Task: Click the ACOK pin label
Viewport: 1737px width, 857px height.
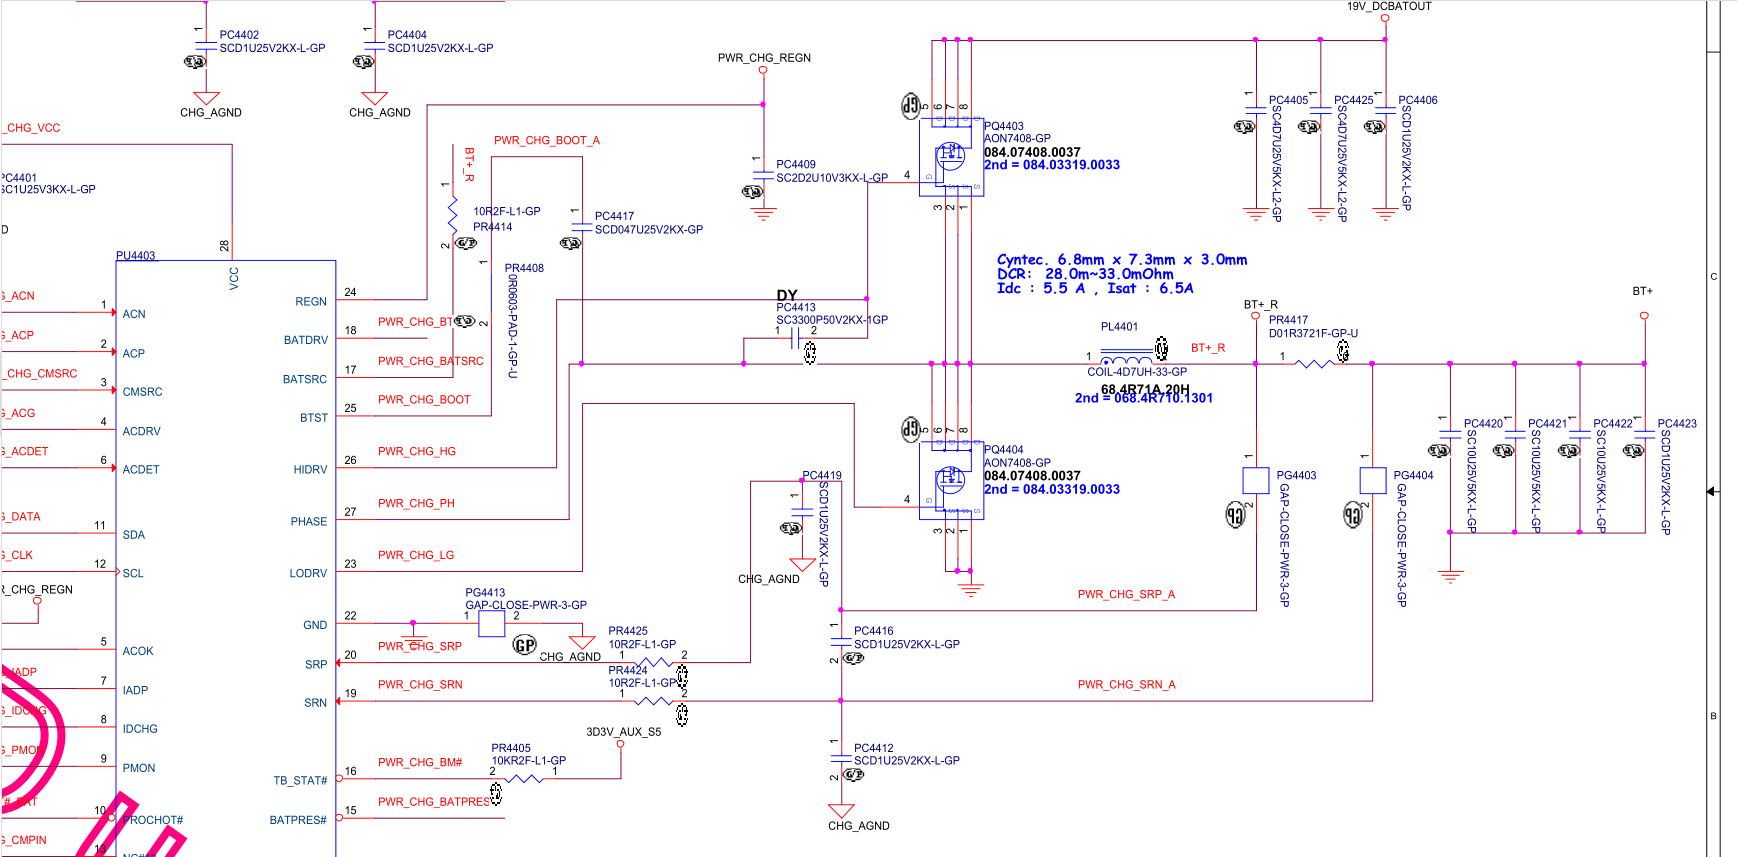Action: click(138, 652)
